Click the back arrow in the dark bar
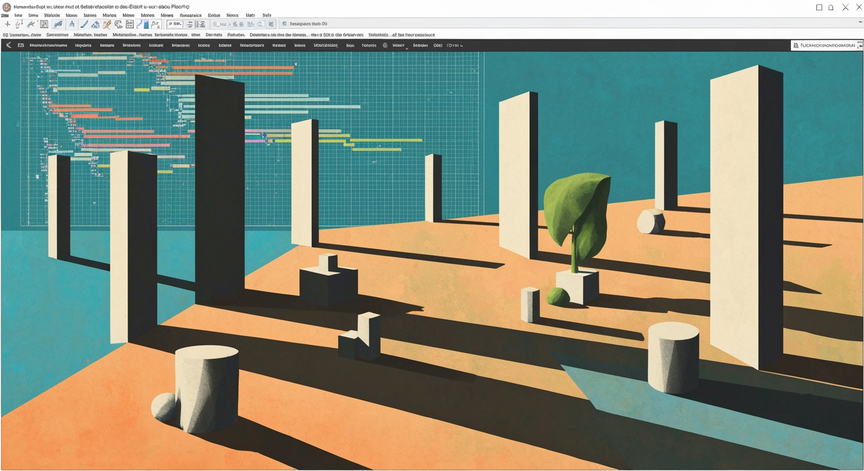Image resolution: width=864 pixels, height=471 pixels. point(8,45)
